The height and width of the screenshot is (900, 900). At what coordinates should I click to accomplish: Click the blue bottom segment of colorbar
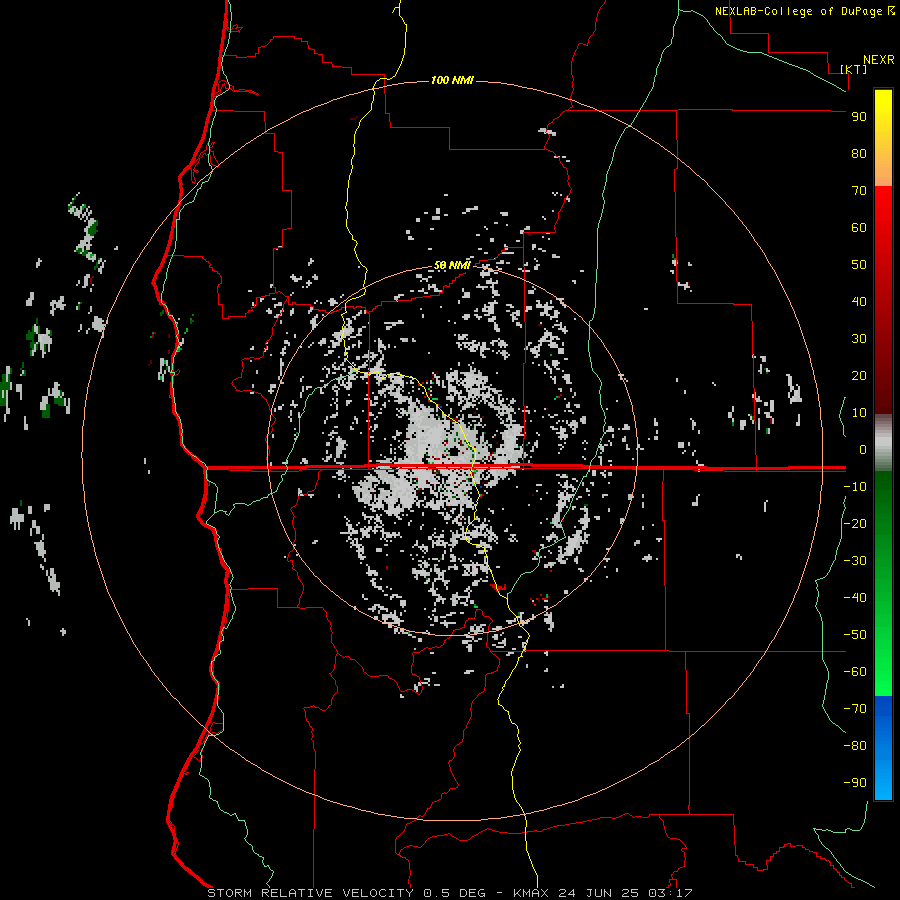[883, 748]
